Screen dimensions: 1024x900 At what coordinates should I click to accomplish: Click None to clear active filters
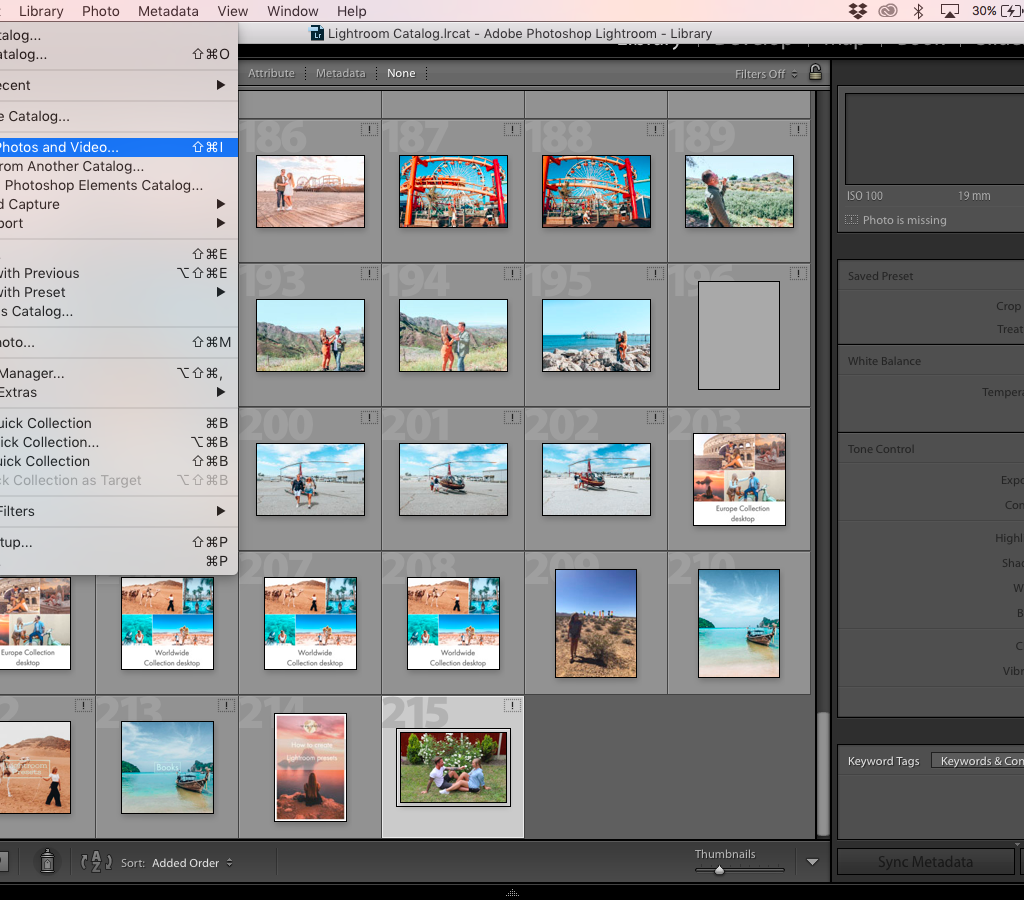(401, 72)
